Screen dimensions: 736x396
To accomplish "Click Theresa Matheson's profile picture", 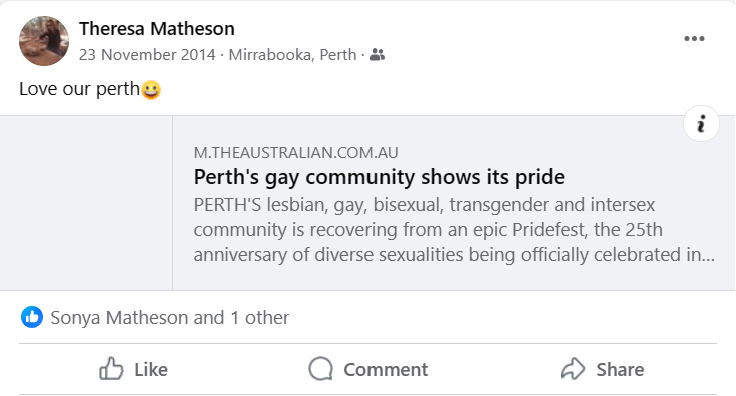I will point(44,41).
